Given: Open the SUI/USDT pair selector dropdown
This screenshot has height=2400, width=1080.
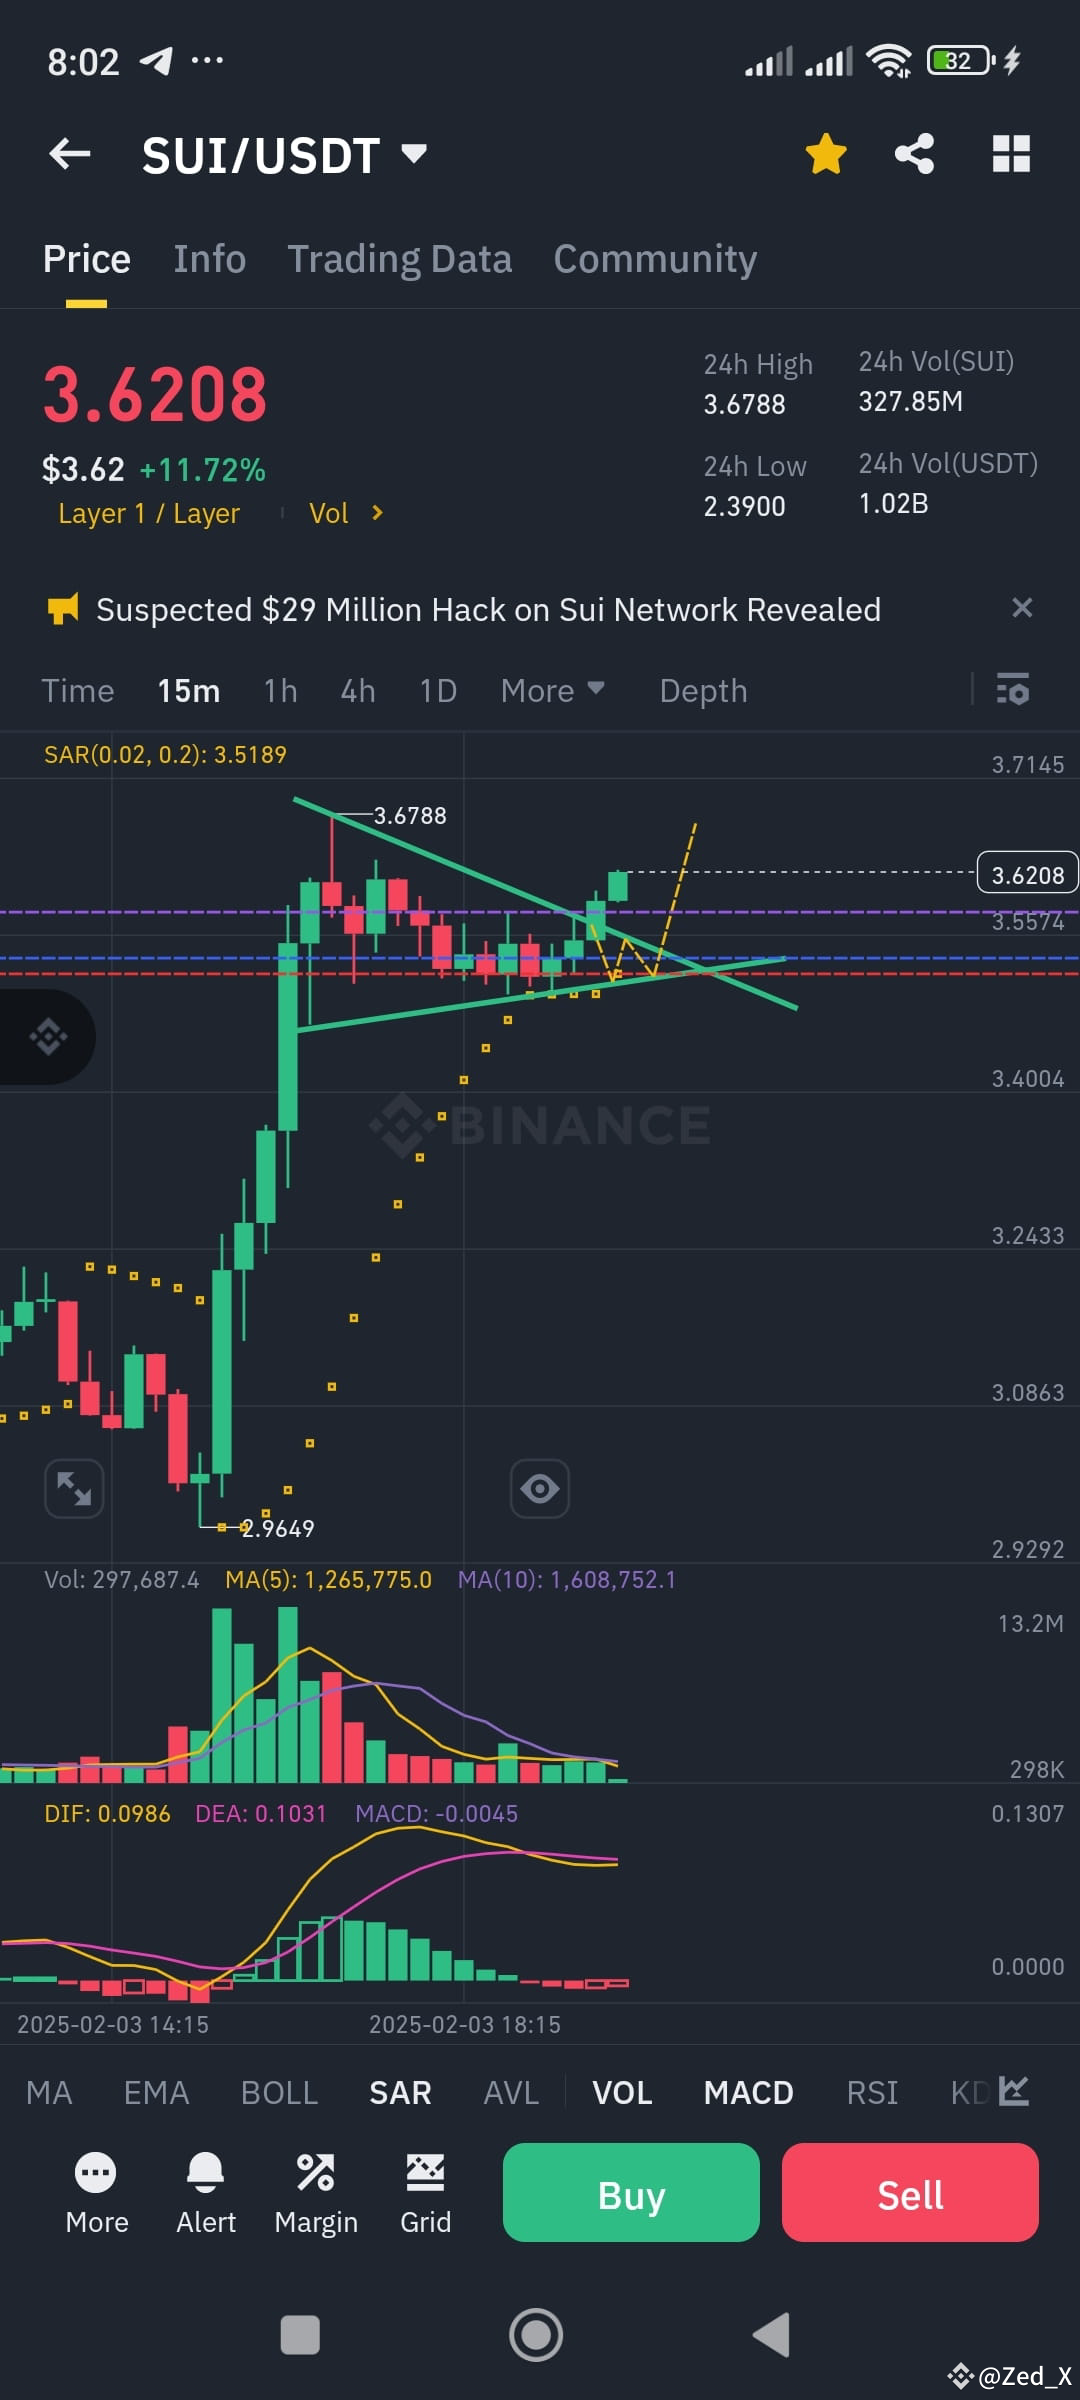Looking at the screenshot, I should coord(285,155).
